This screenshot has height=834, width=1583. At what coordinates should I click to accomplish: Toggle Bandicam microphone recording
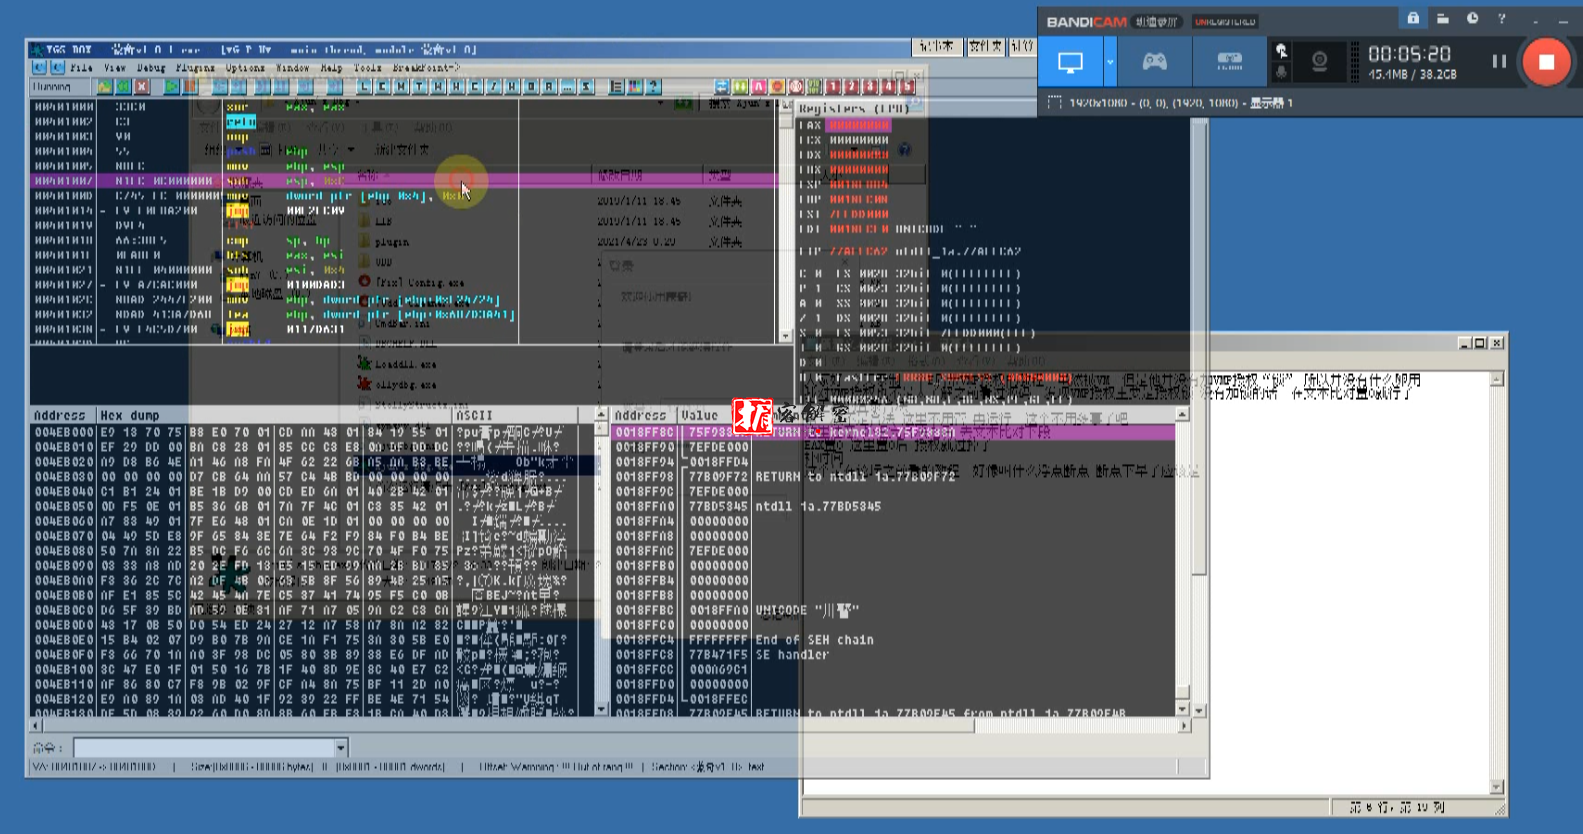pos(1281,73)
